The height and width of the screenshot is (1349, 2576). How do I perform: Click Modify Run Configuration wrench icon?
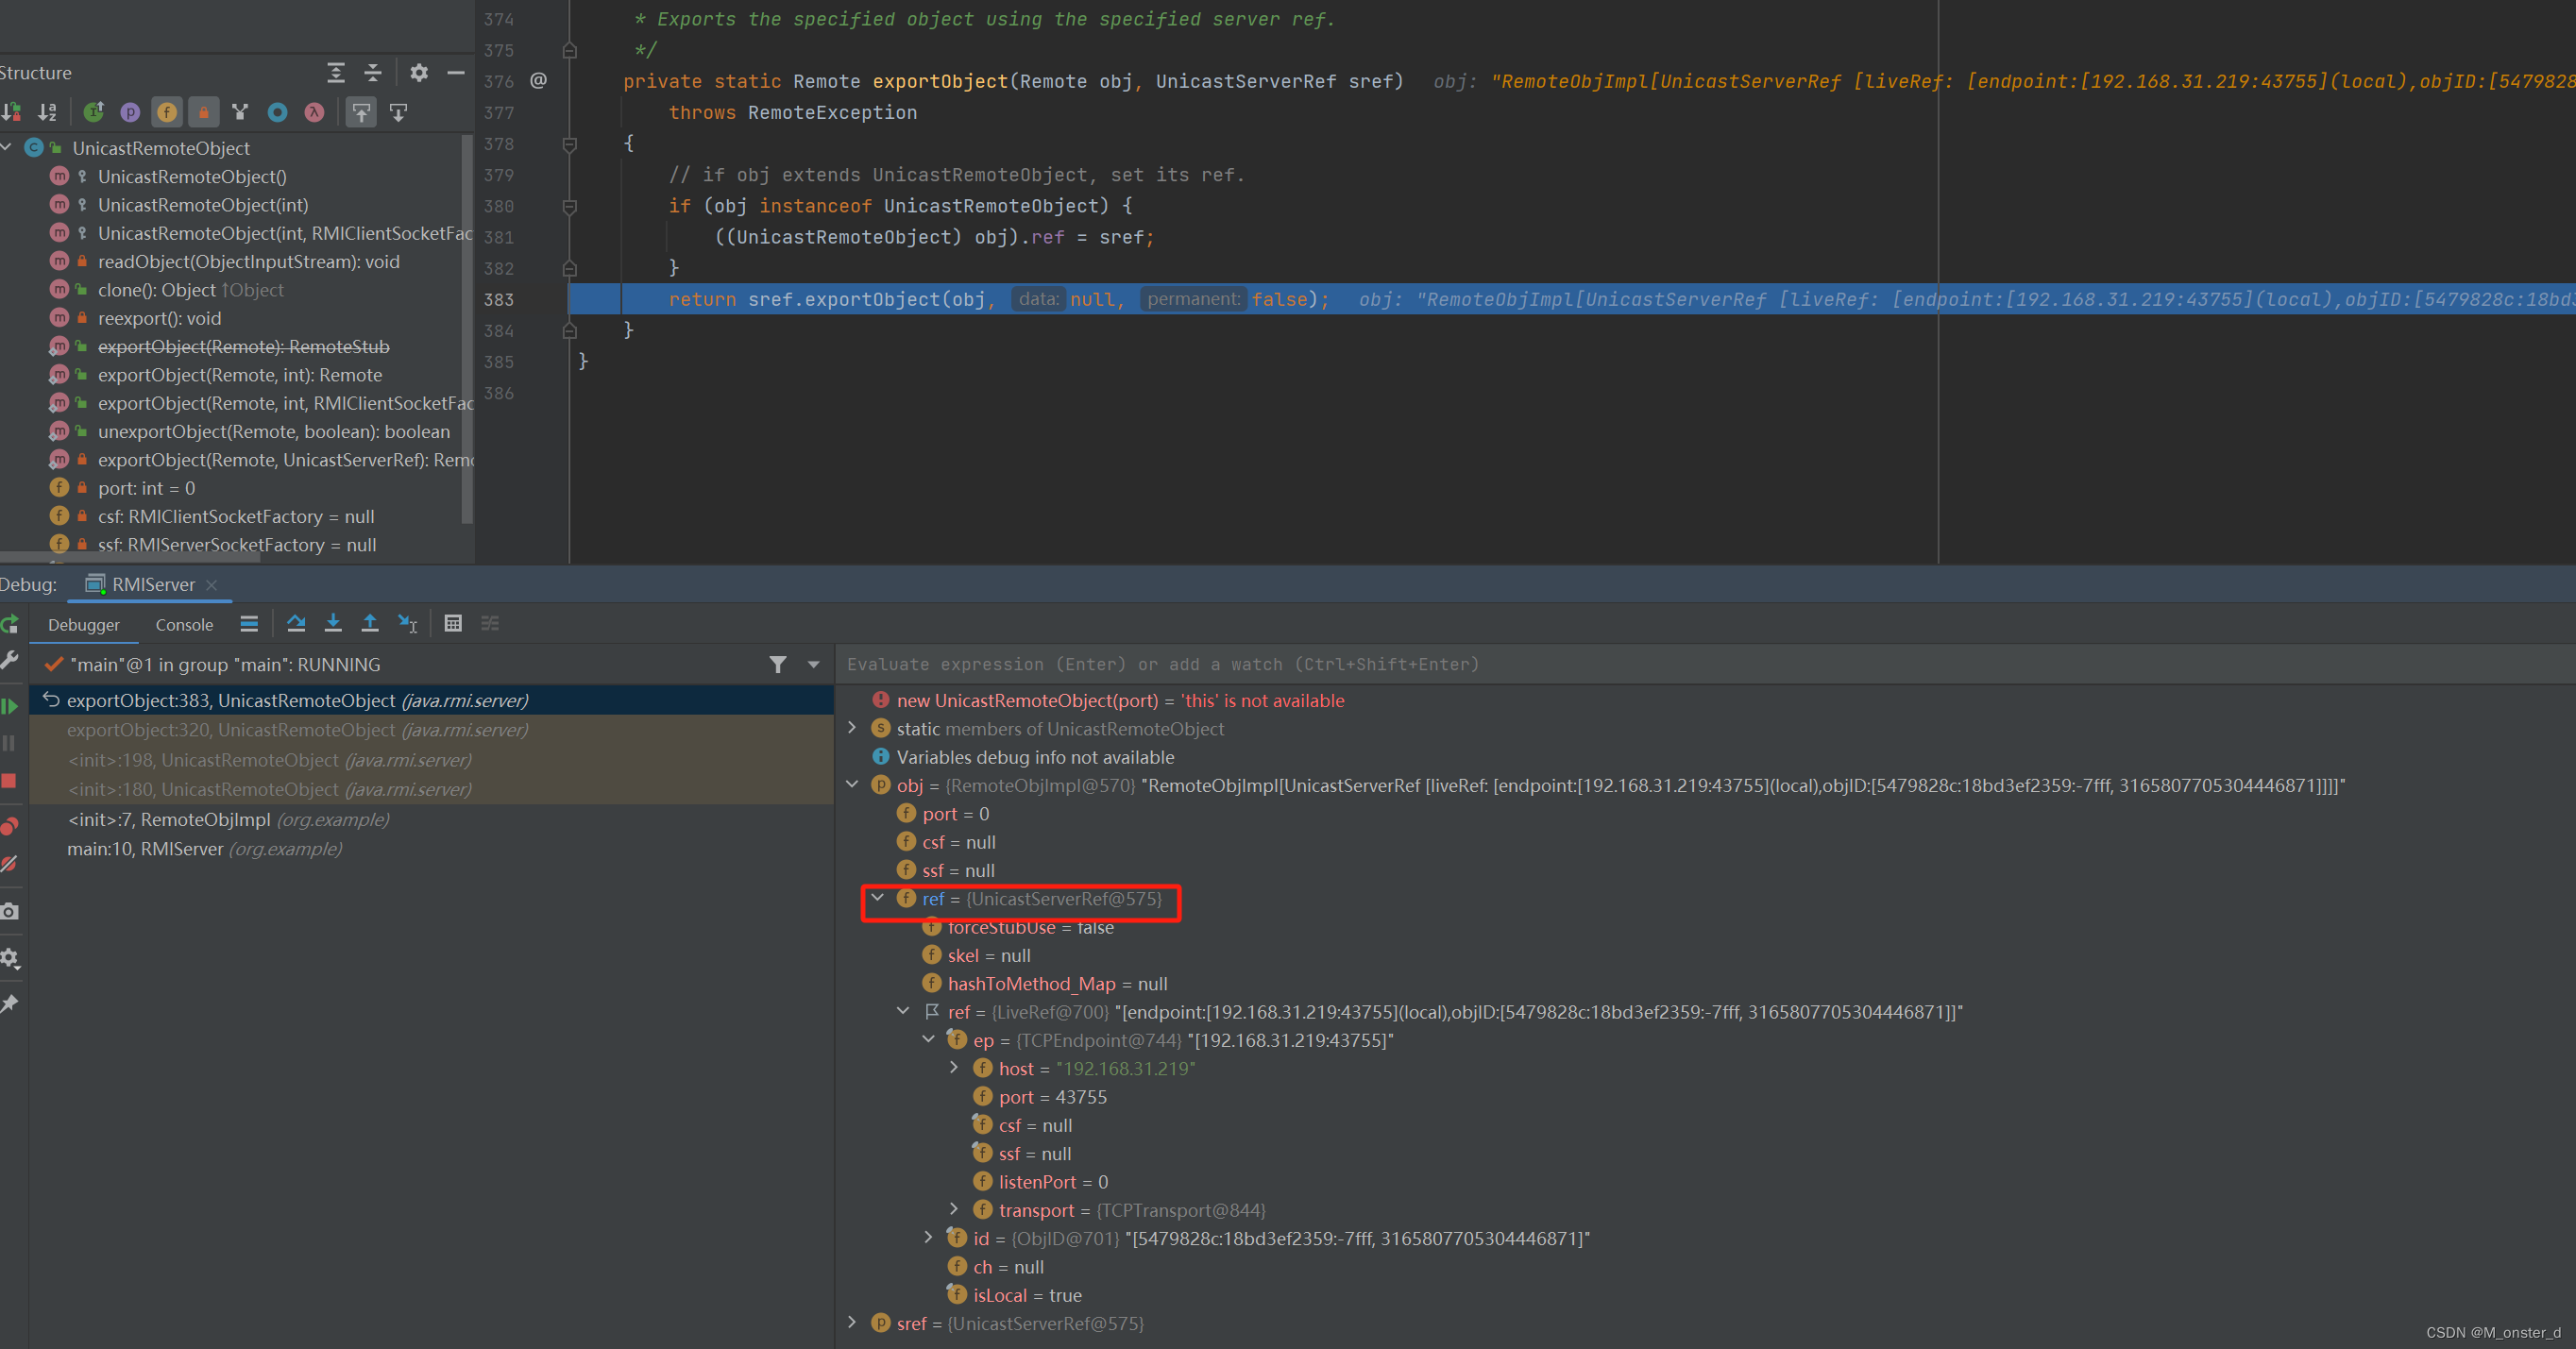click(x=10, y=660)
